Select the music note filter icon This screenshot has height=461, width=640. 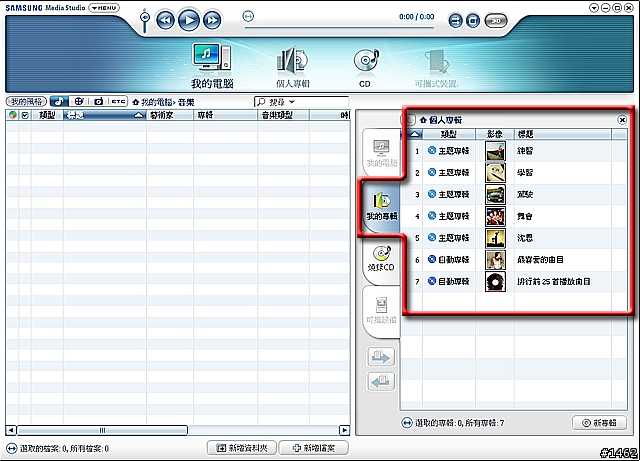(59, 101)
